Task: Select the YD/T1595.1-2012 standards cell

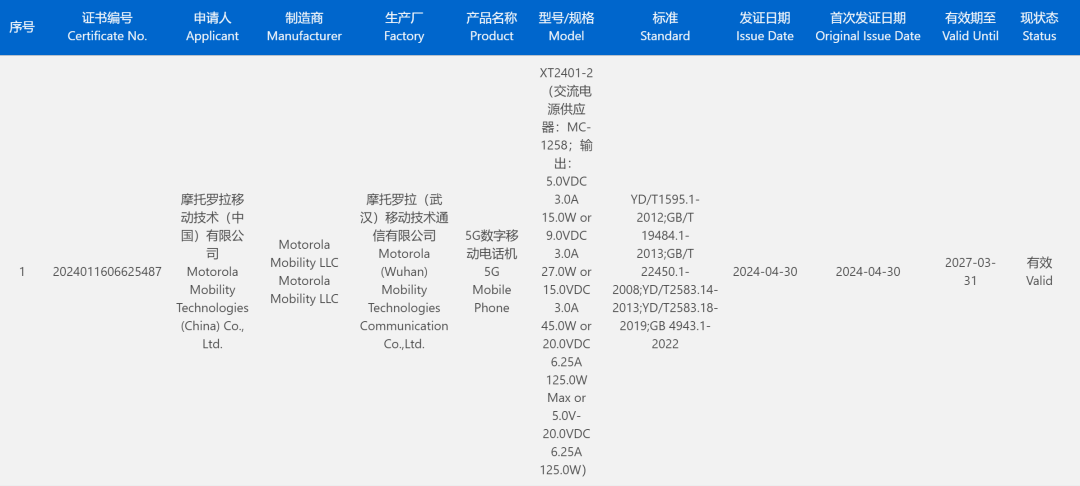Action: point(665,271)
